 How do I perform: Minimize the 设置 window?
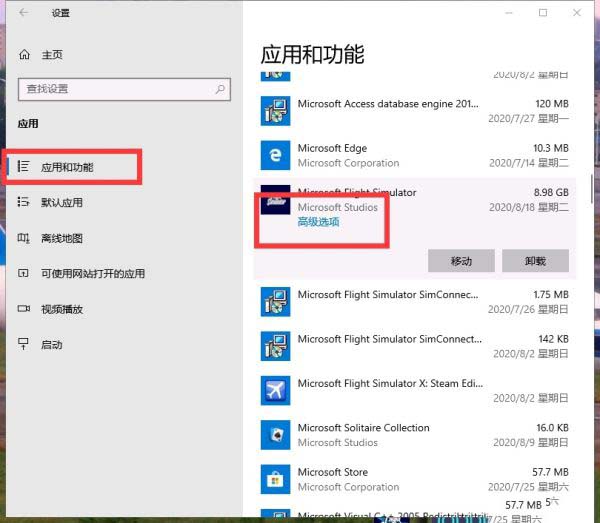pyautogui.click(x=509, y=13)
